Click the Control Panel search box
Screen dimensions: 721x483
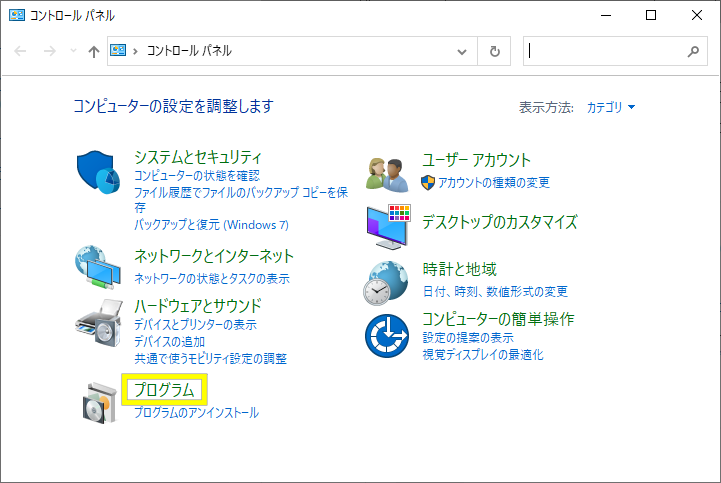point(605,51)
